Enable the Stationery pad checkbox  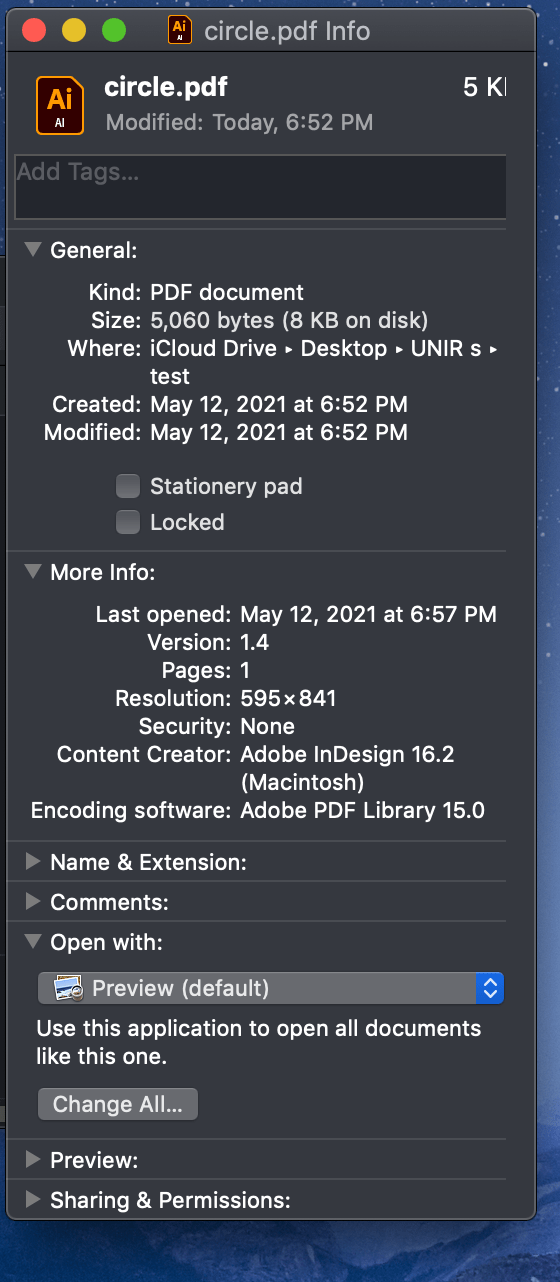[x=127, y=487]
